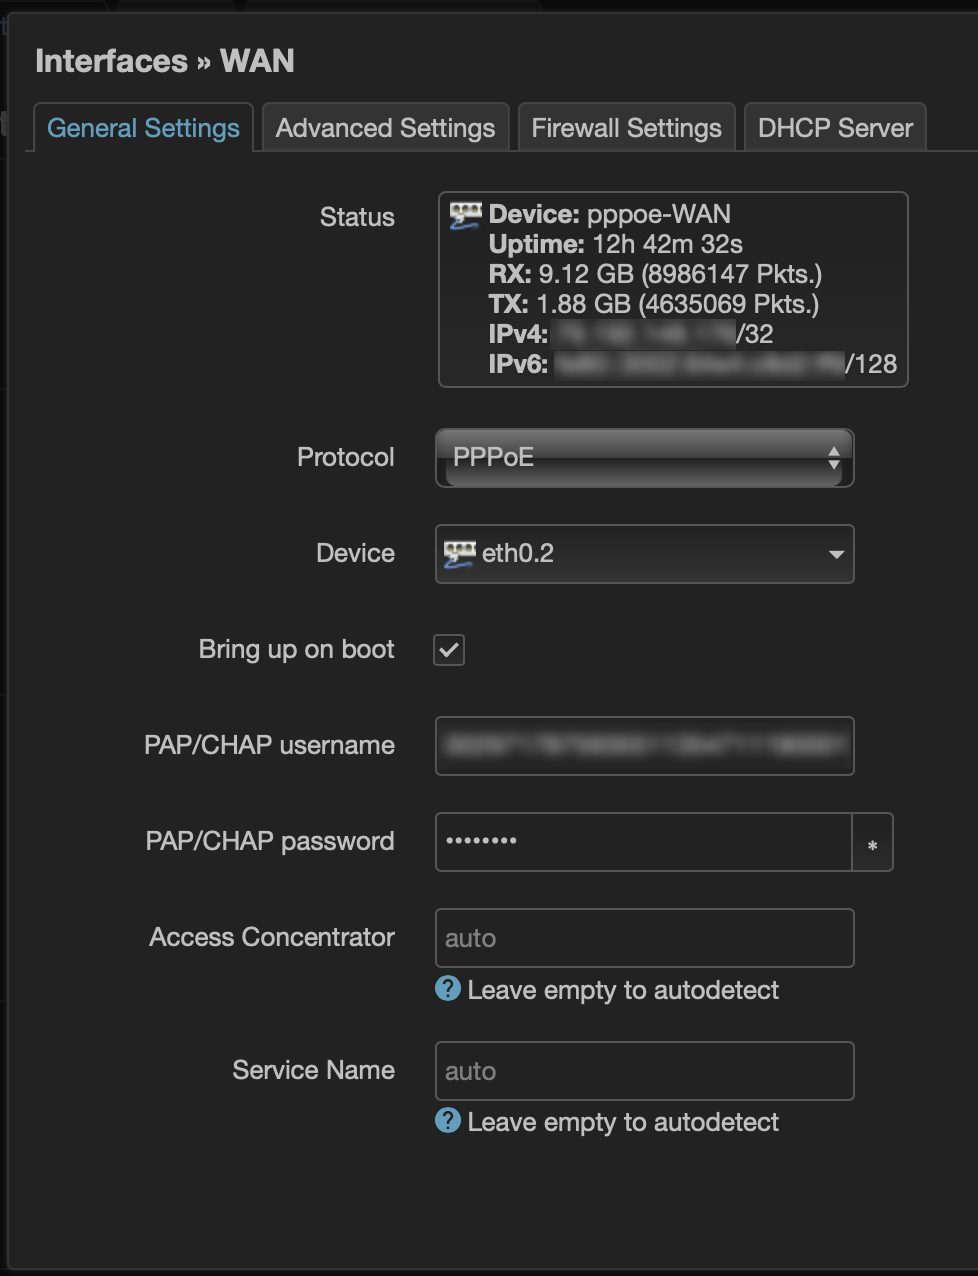
Task: Click the Interfaces WAN page heading
Action: coord(165,61)
